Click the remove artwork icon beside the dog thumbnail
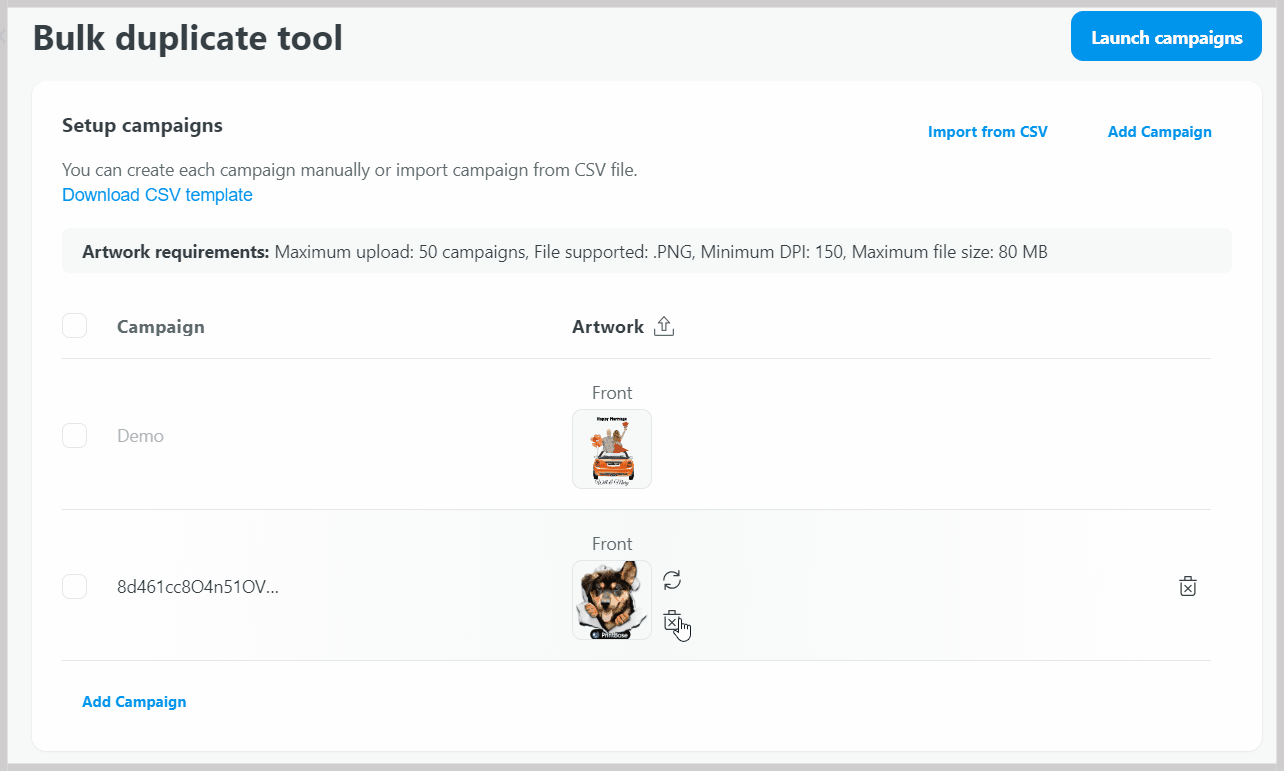The image size is (1284, 771). tap(672, 620)
